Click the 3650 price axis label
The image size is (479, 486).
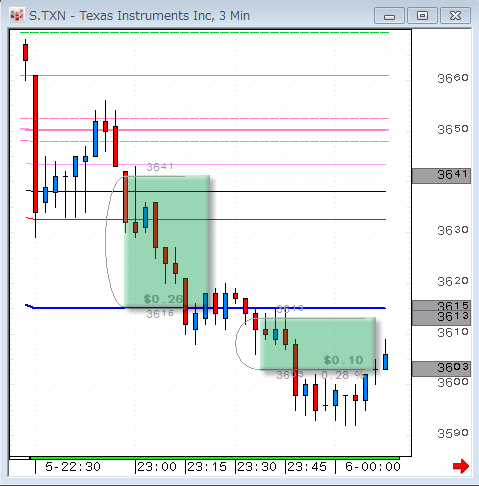(x=453, y=129)
